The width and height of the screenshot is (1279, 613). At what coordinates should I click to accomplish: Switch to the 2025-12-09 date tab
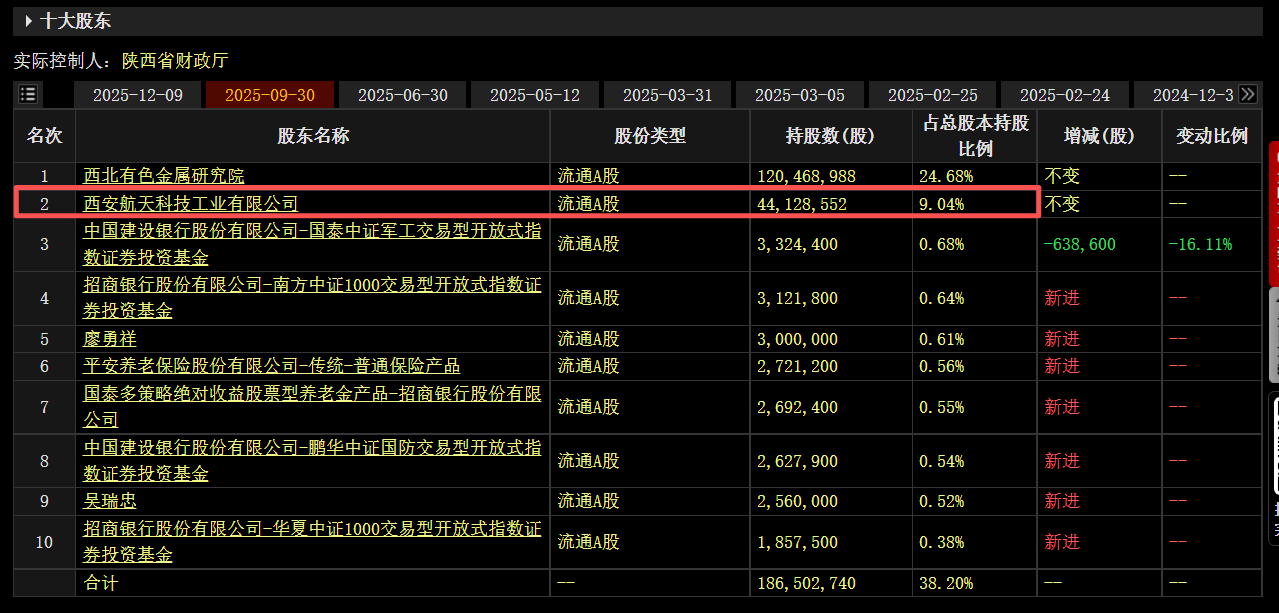click(x=138, y=94)
